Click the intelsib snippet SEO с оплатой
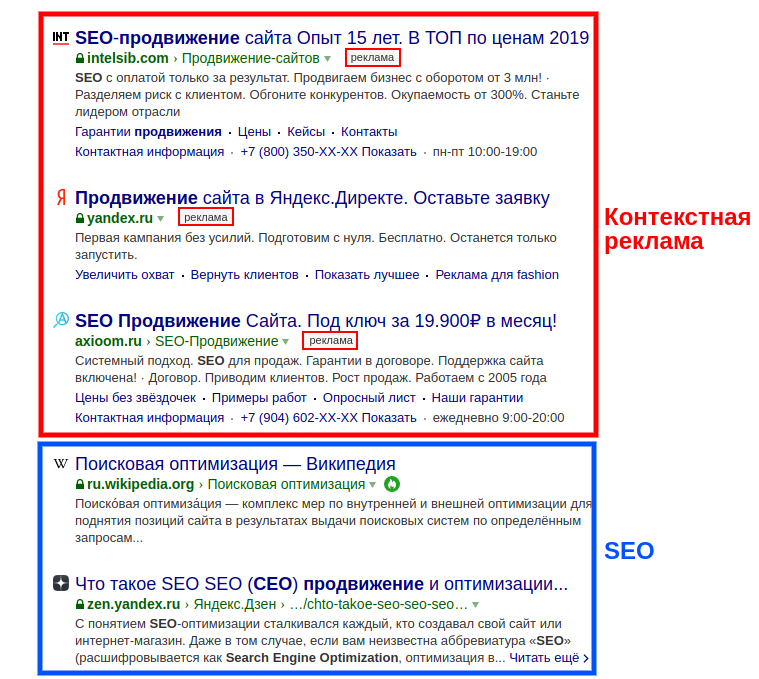The width and height of the screenshot is (759, 679). pos(327,94)
